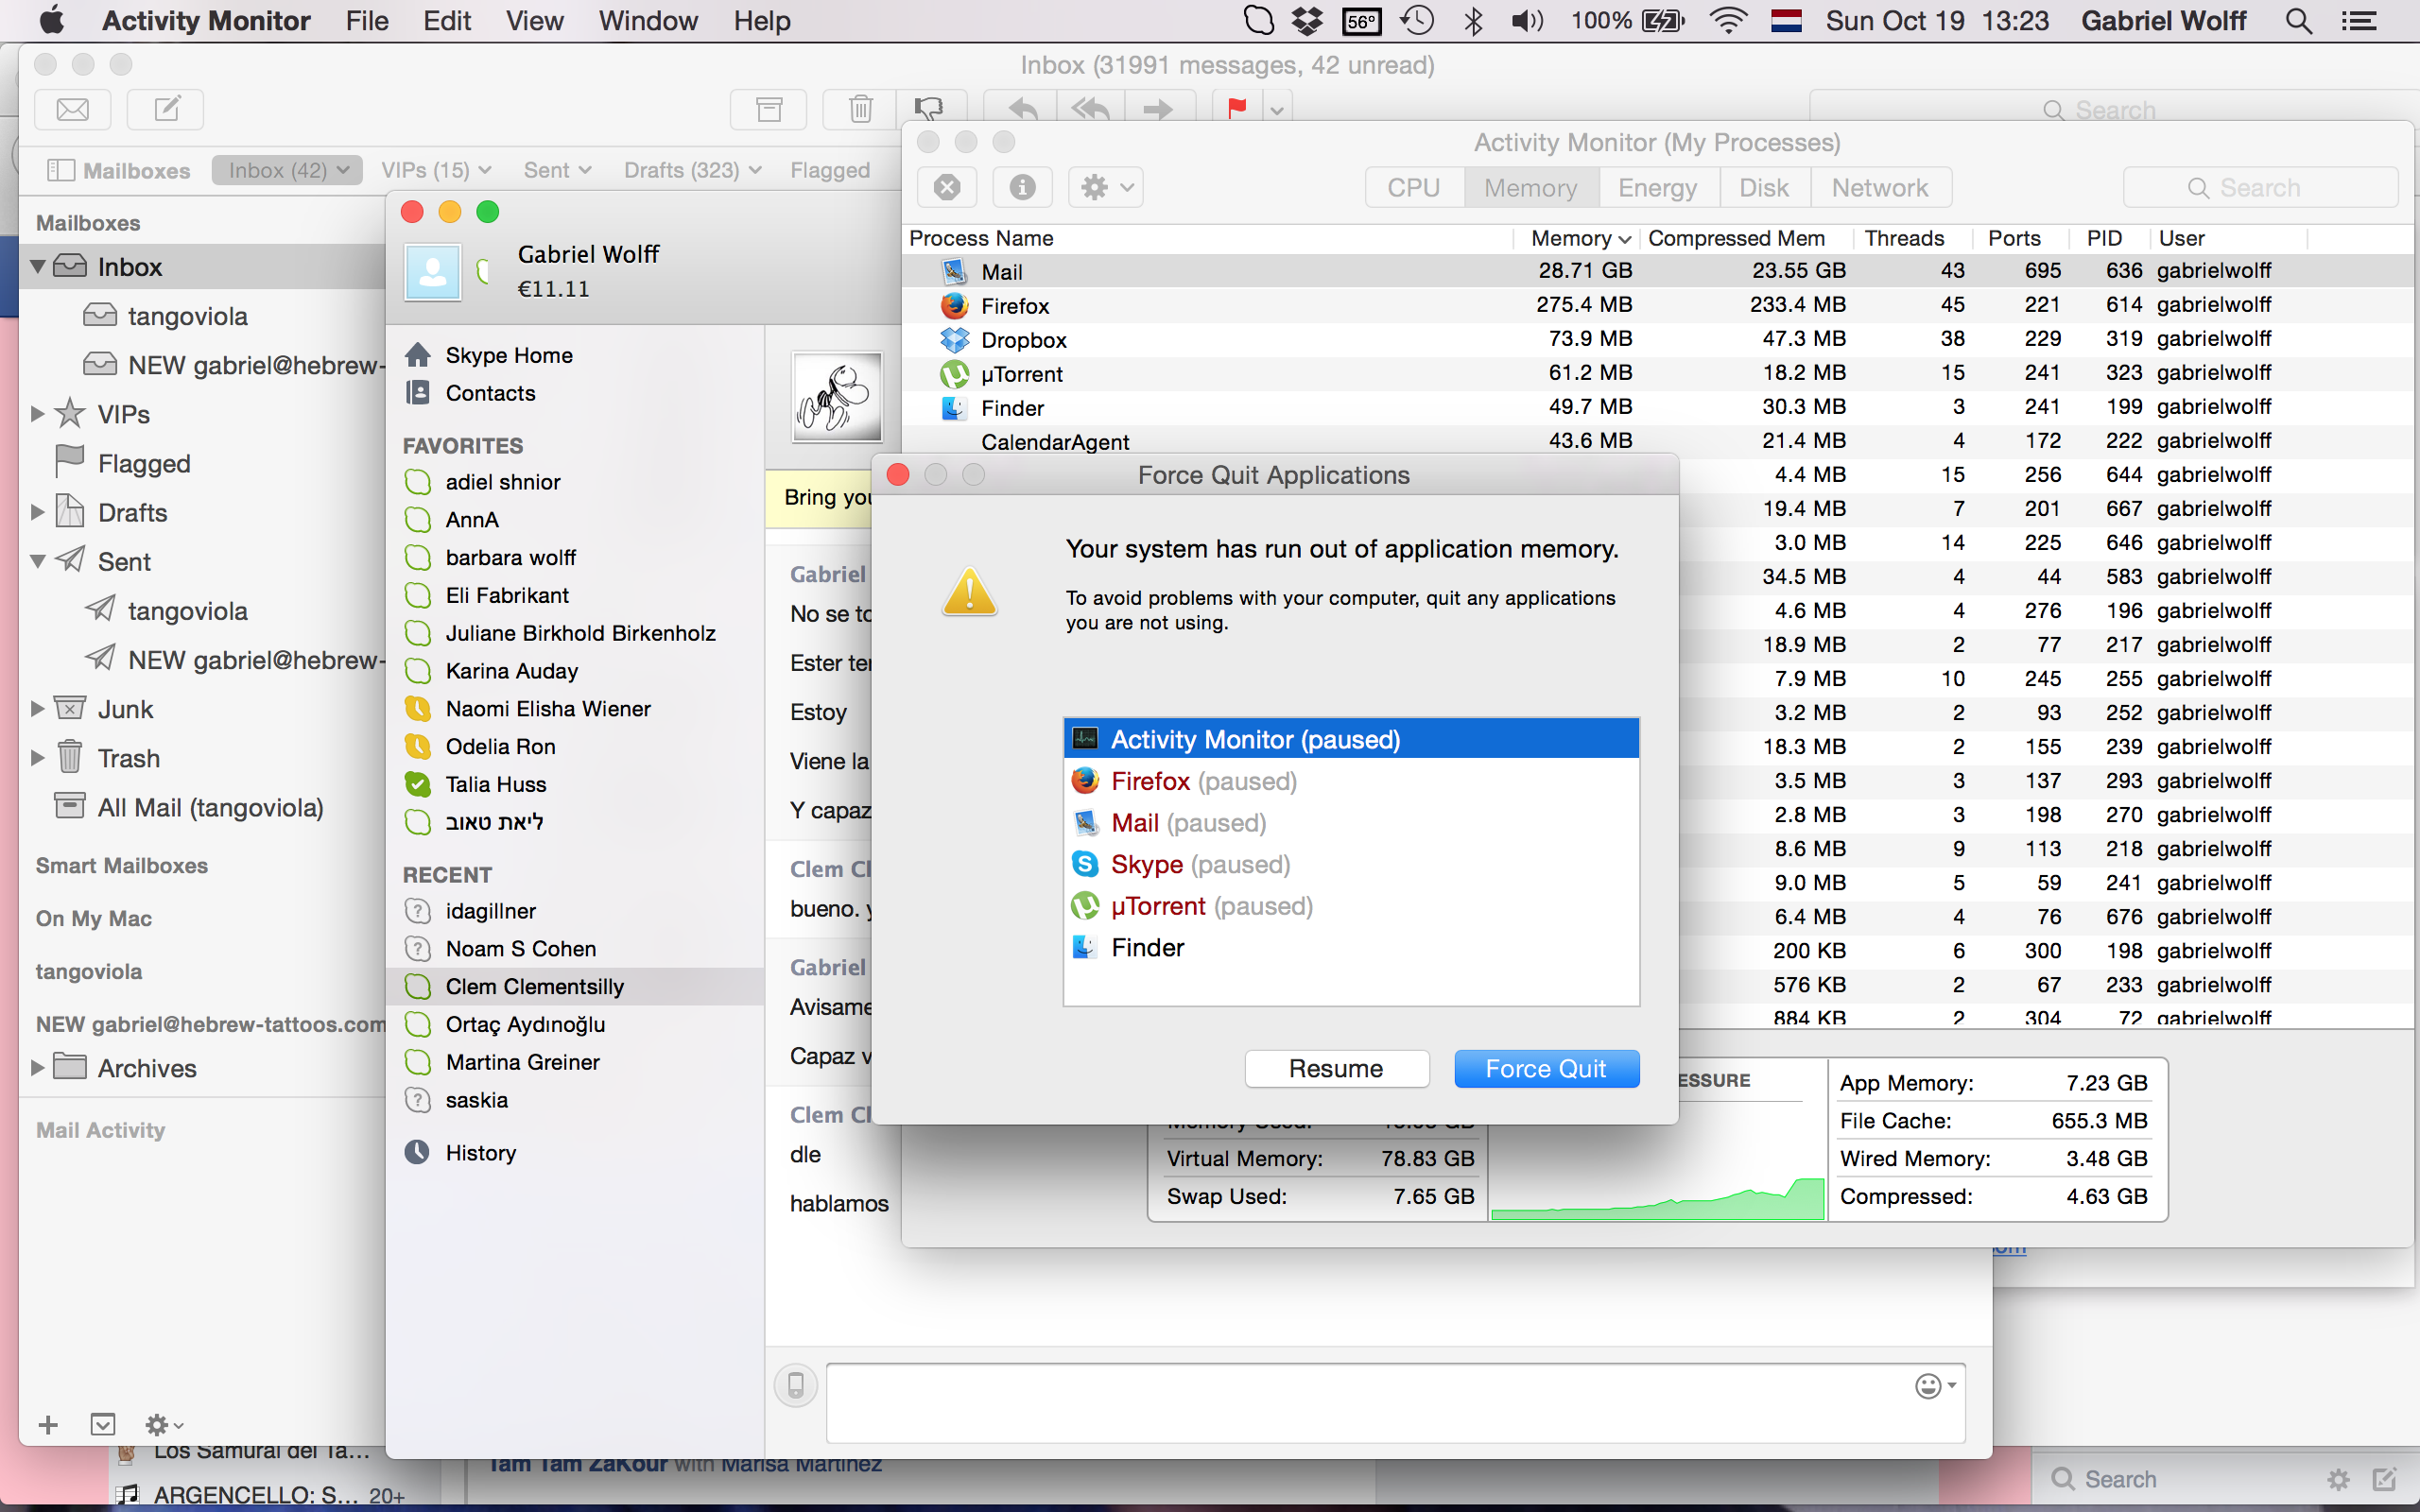The width and height of the screenshot is (2420, 1512).
Task: Click the Delete trash icon in Mail toolbar
Action: click(860, 109)
